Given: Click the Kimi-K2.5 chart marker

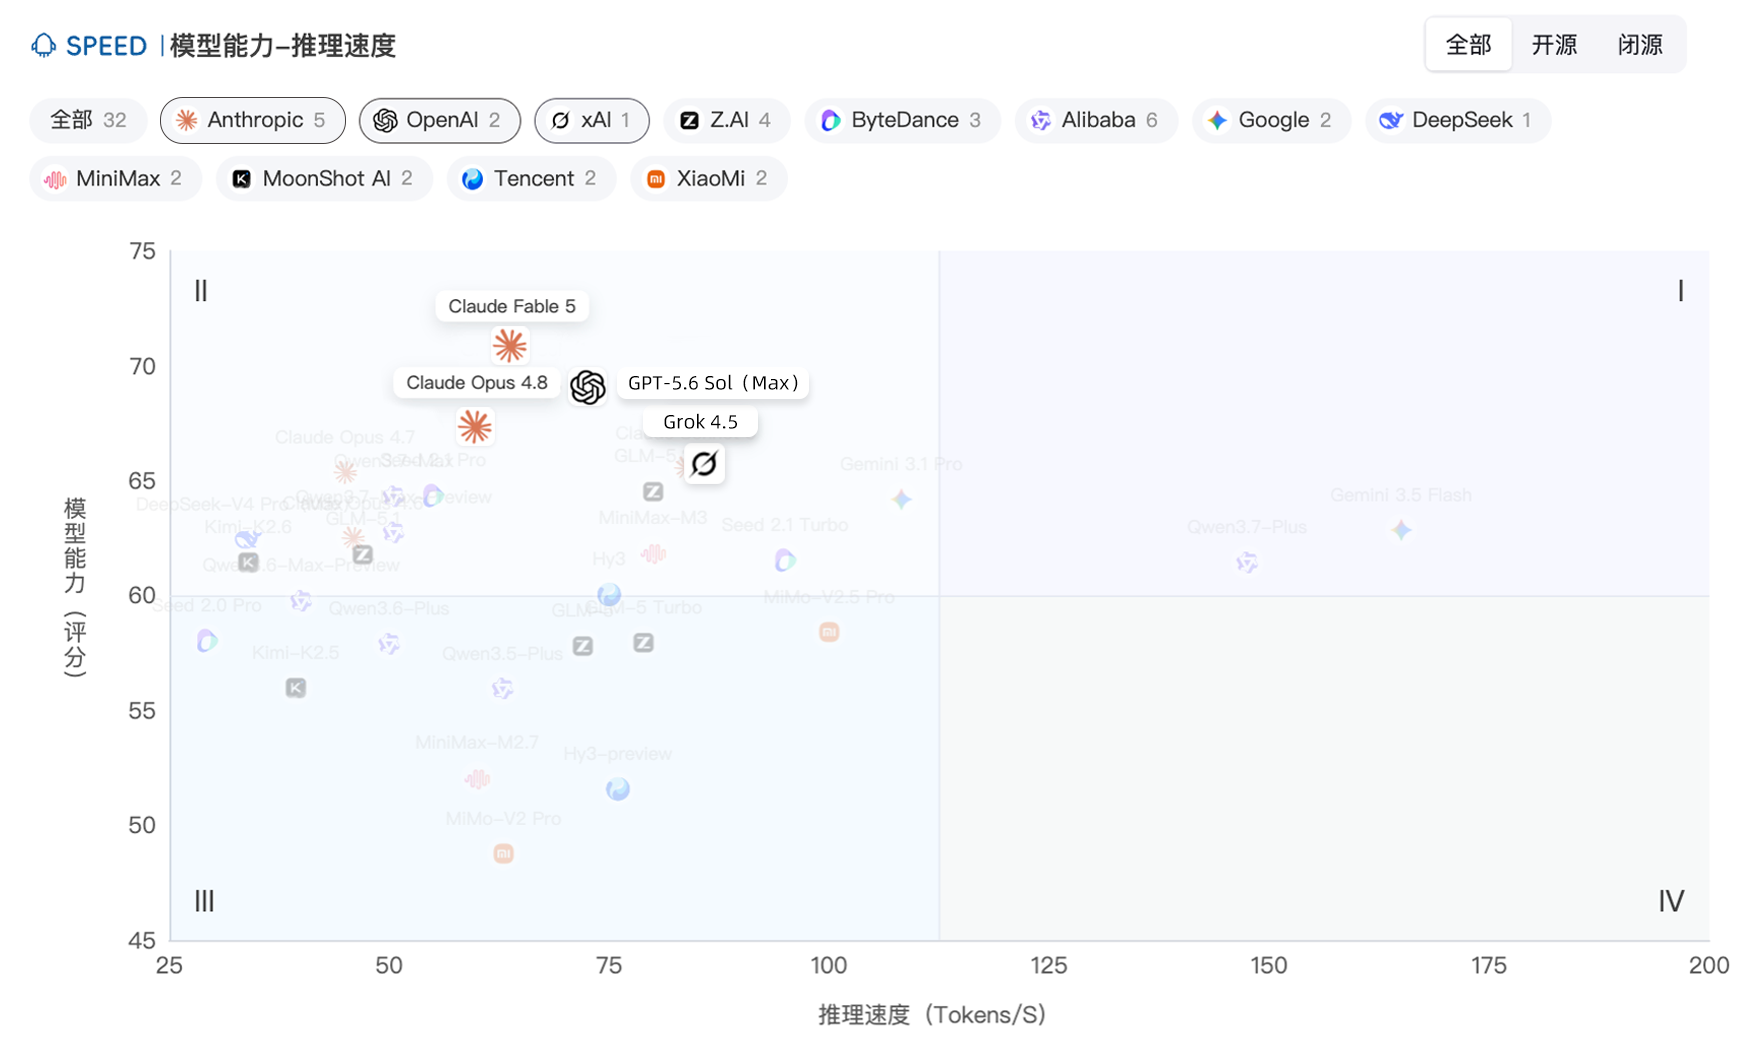Looking at the screenshot, I should pyautogui.click(x=296, y=688).
